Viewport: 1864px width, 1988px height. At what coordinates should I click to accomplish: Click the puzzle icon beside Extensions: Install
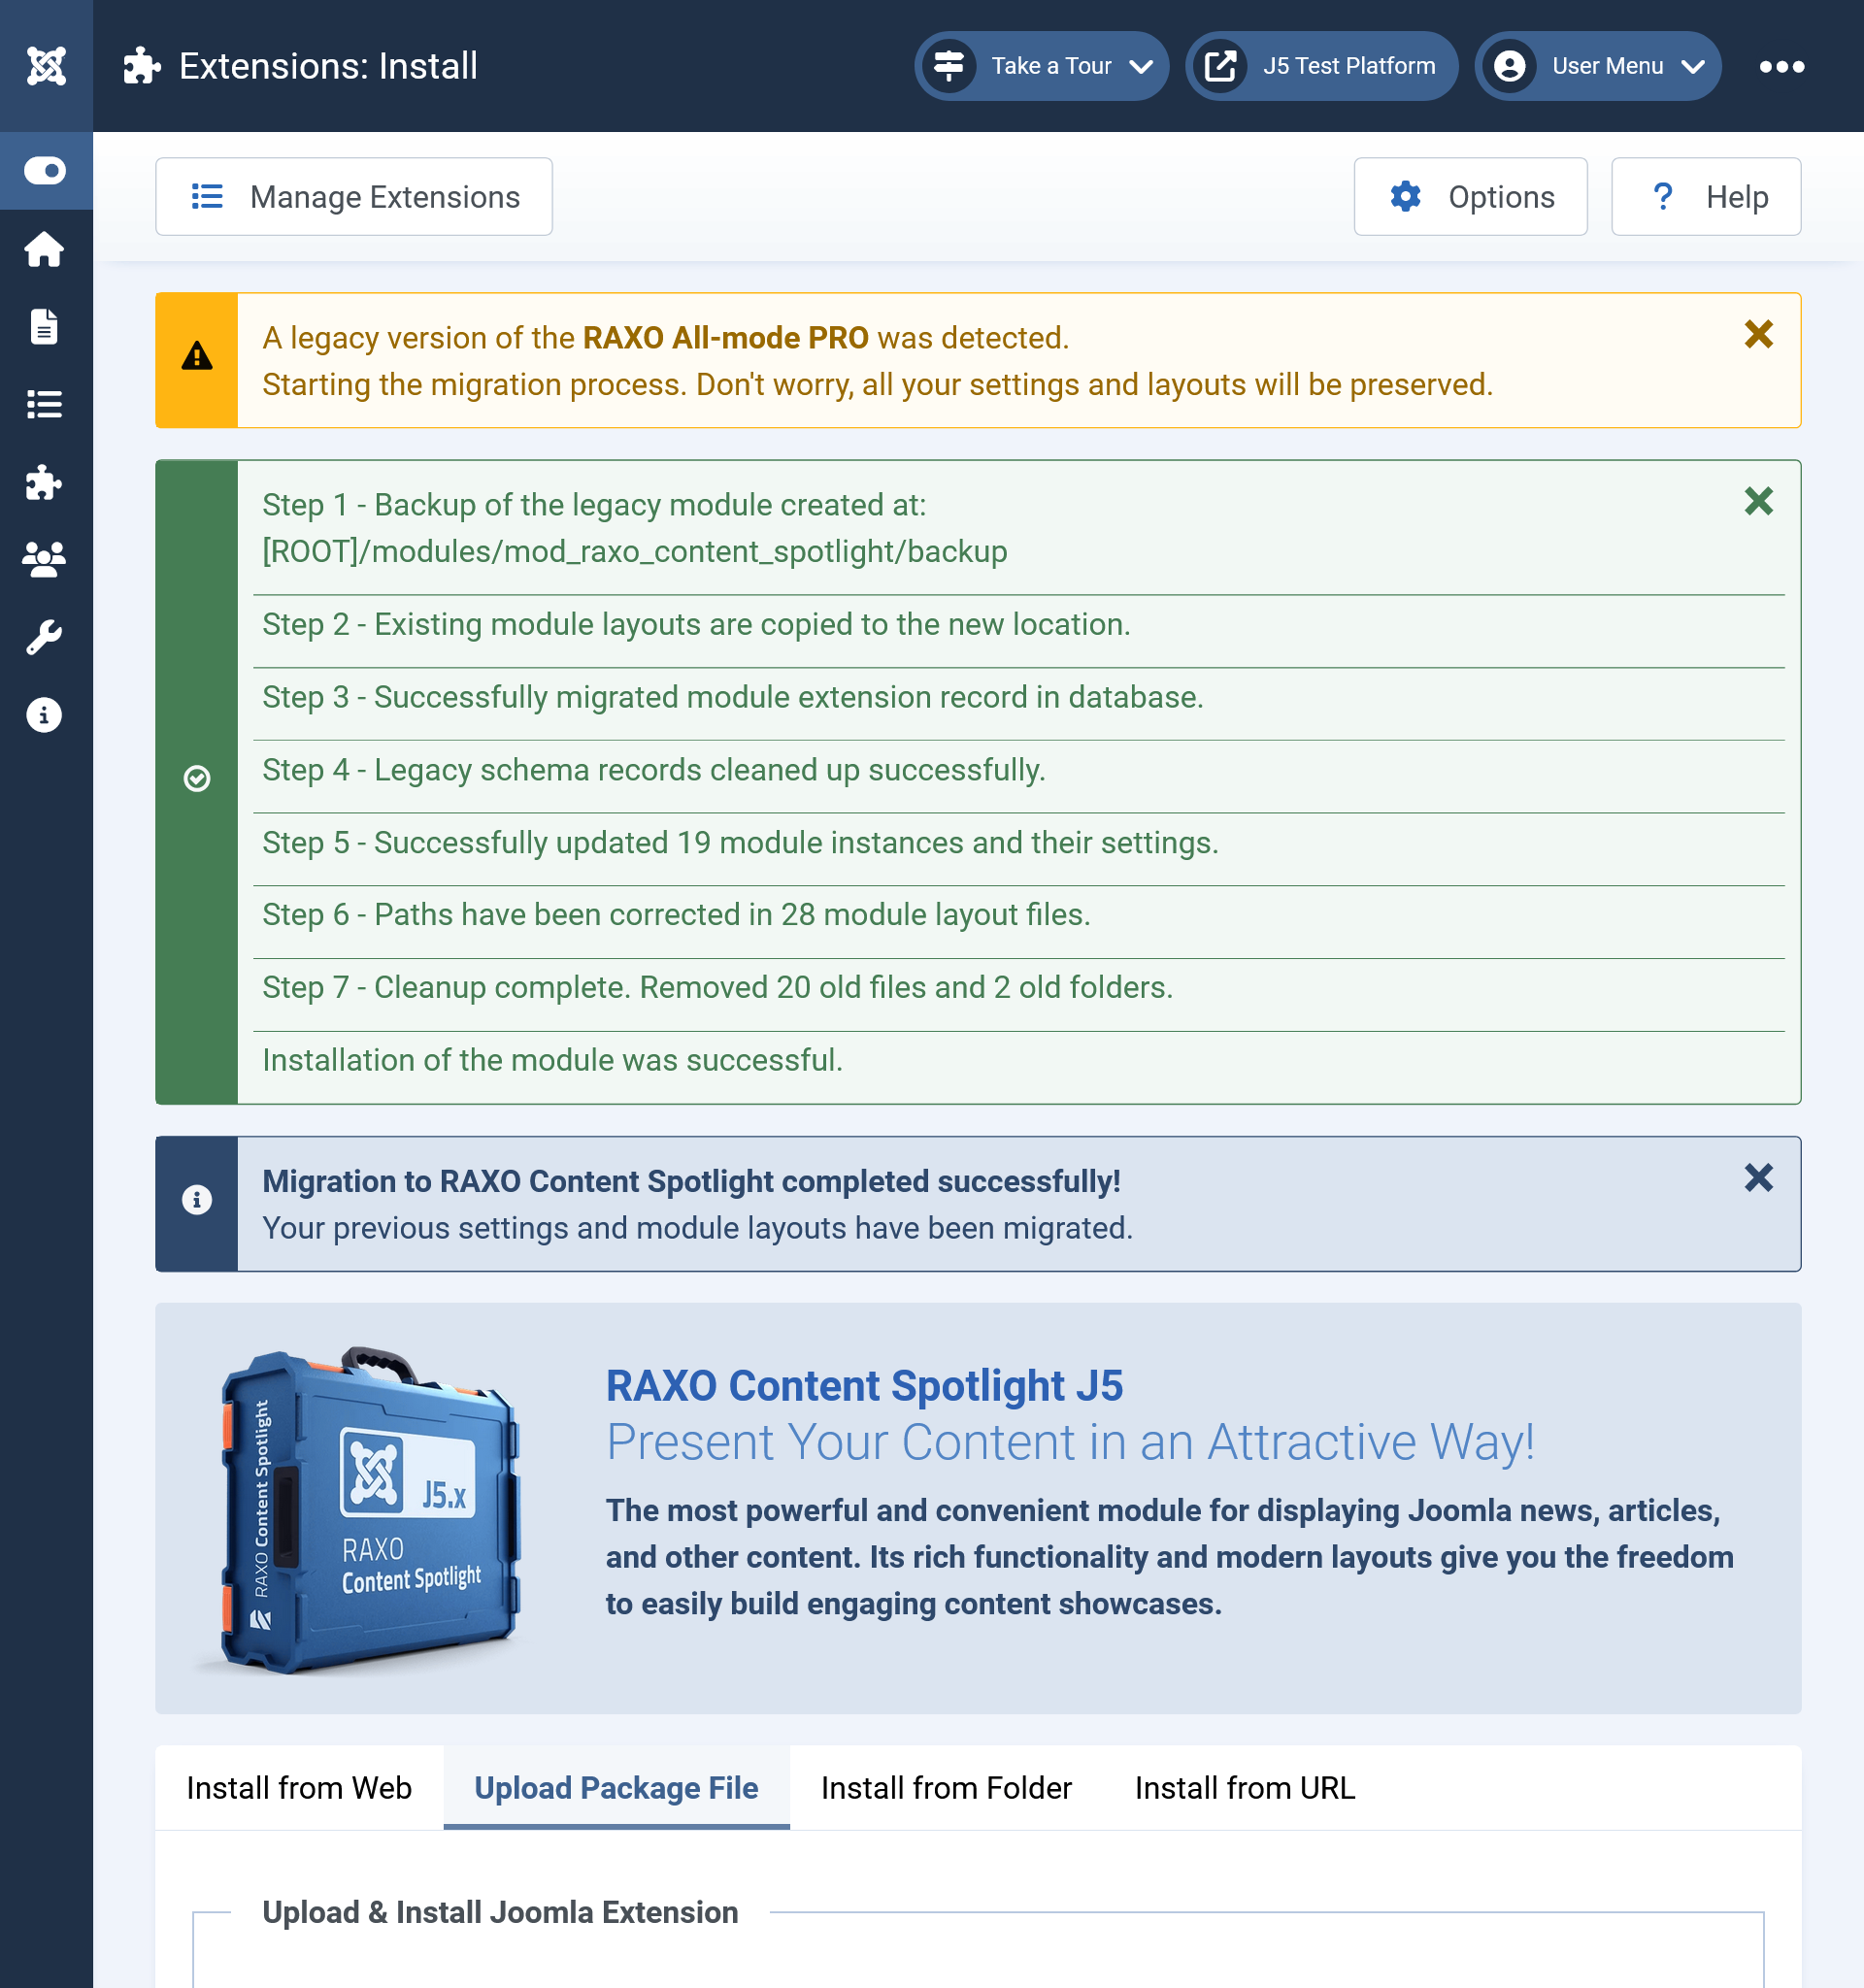click(x=142, y=66)
